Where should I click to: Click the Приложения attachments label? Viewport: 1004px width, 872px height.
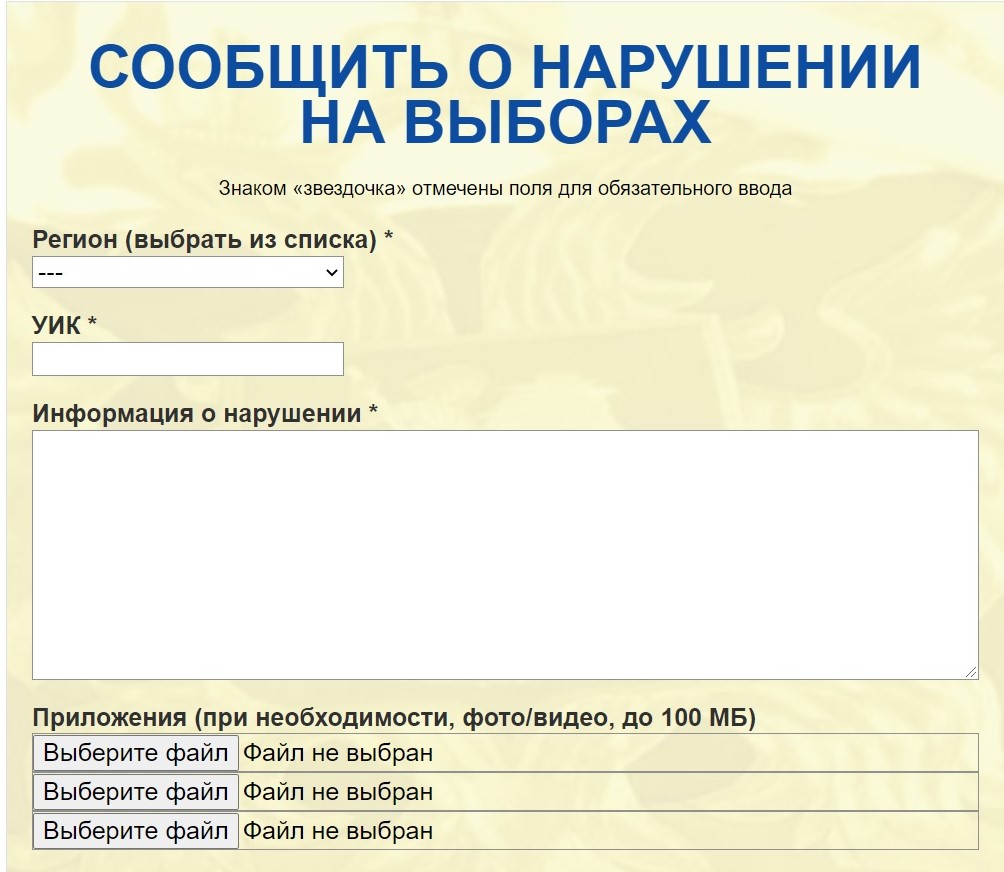point(394,718)
